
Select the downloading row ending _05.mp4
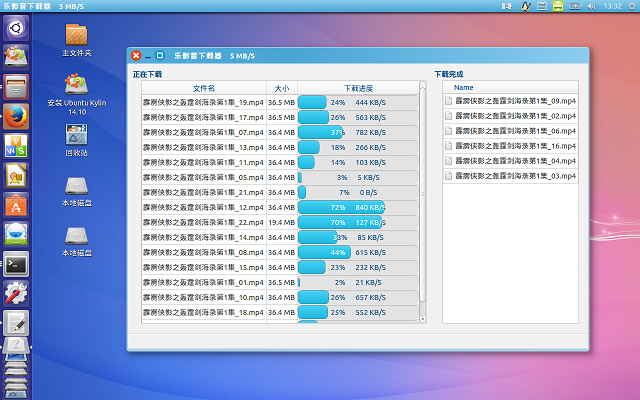pos(280,178)
